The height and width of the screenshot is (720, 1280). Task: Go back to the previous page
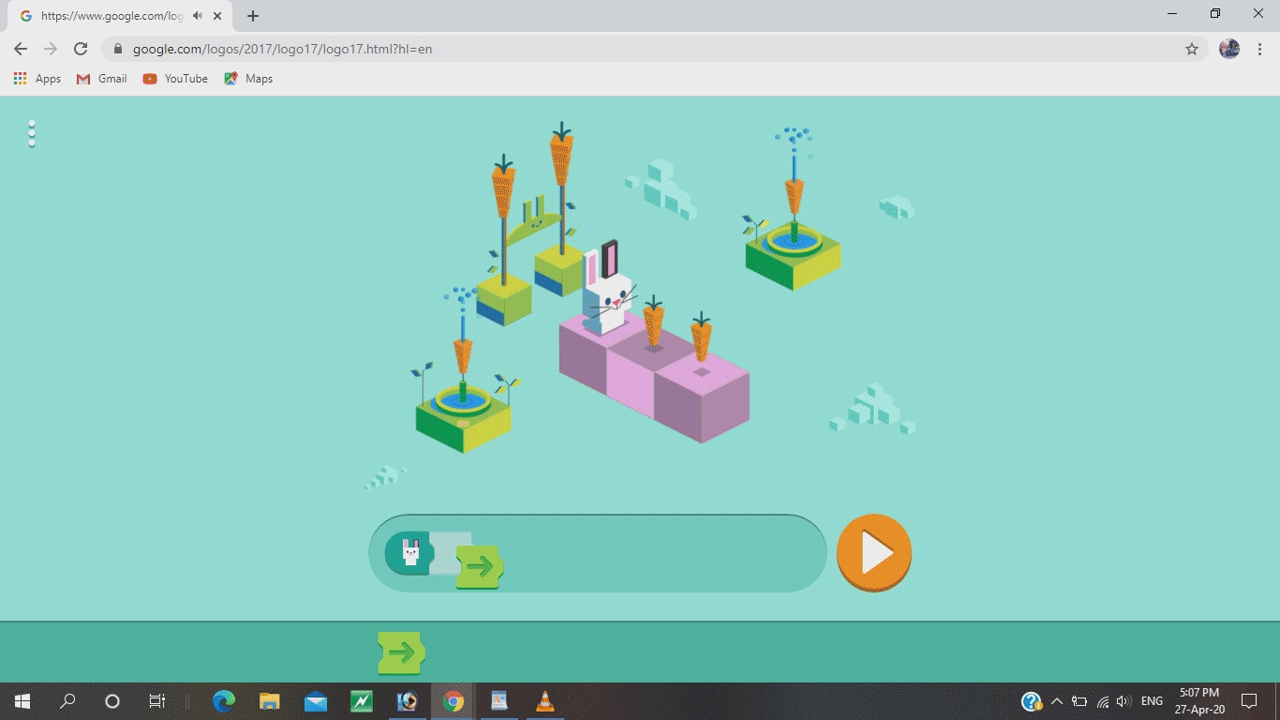pos(20,49)
